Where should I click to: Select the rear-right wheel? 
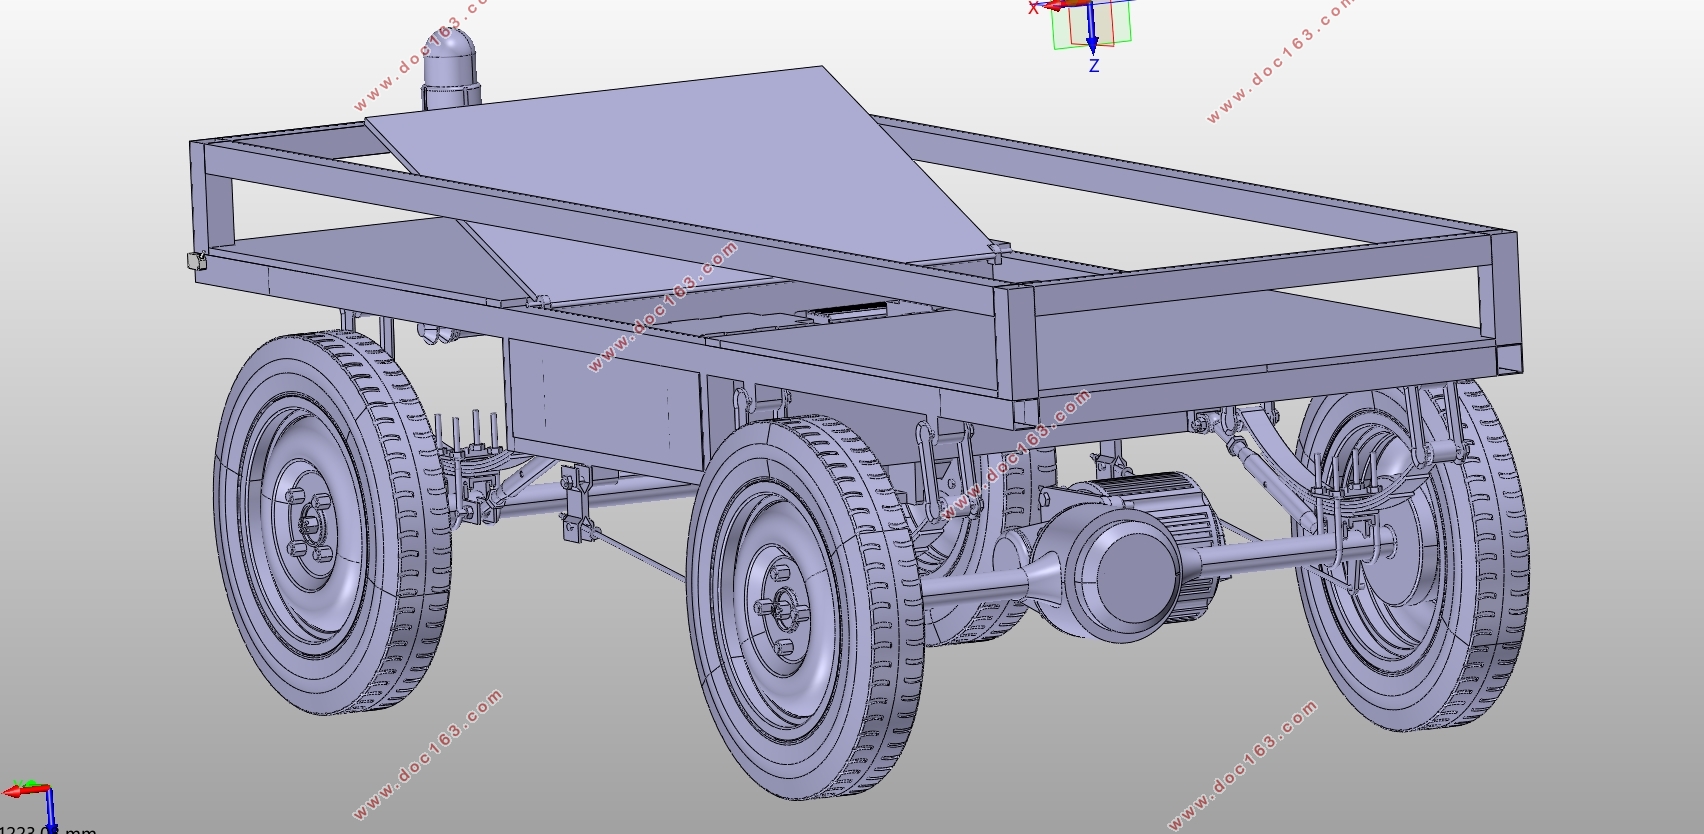[x=1411, y=554]
